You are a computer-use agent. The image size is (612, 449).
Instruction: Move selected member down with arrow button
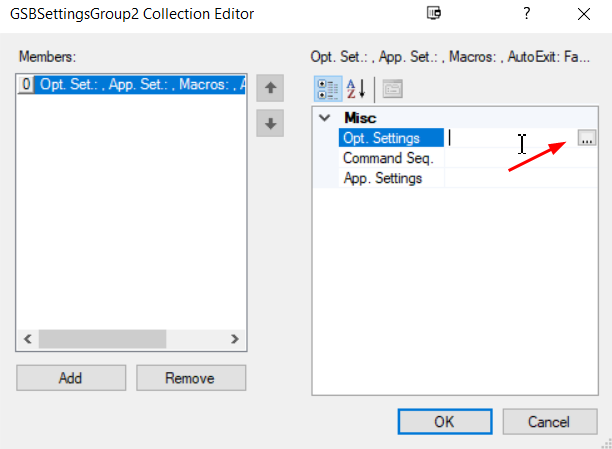pos(268,124)
